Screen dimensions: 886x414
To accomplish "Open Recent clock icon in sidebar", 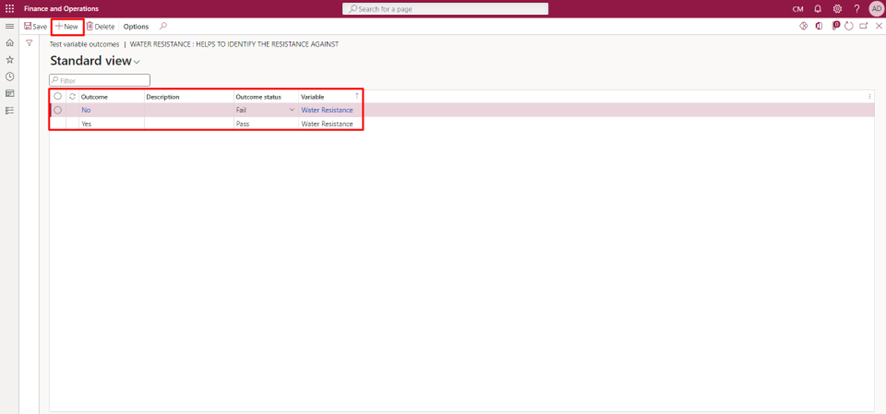I will [10, 76].
